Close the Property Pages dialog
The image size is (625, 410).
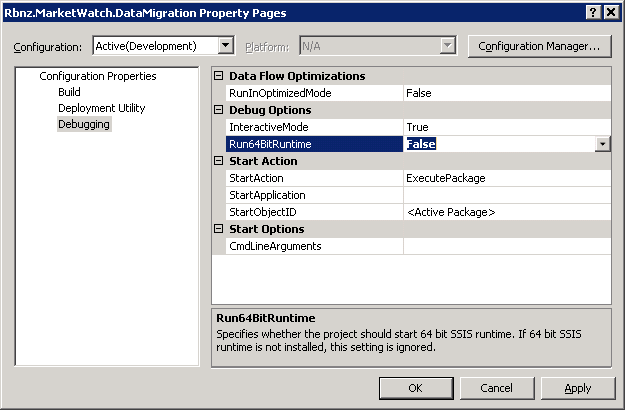[611, 12]
